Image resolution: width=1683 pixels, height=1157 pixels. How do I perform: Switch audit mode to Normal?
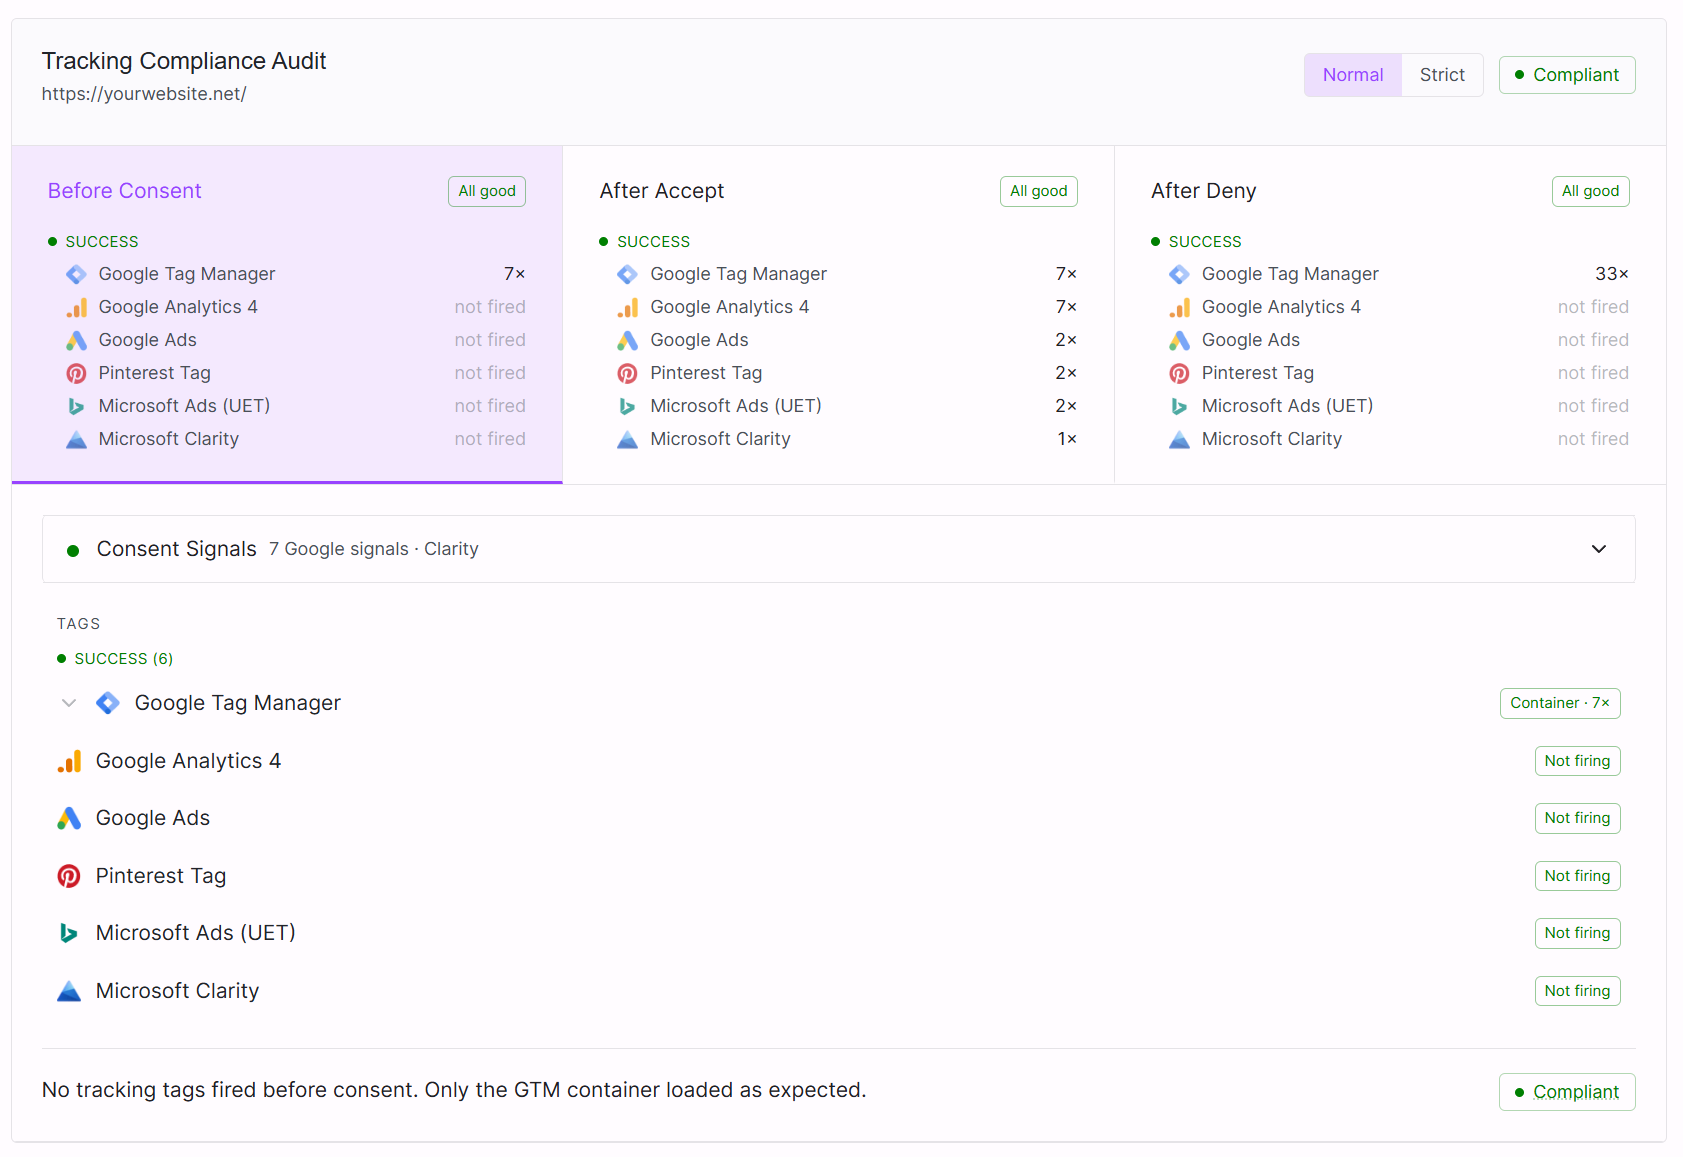pyautogui.click(x=1353, y=75)
